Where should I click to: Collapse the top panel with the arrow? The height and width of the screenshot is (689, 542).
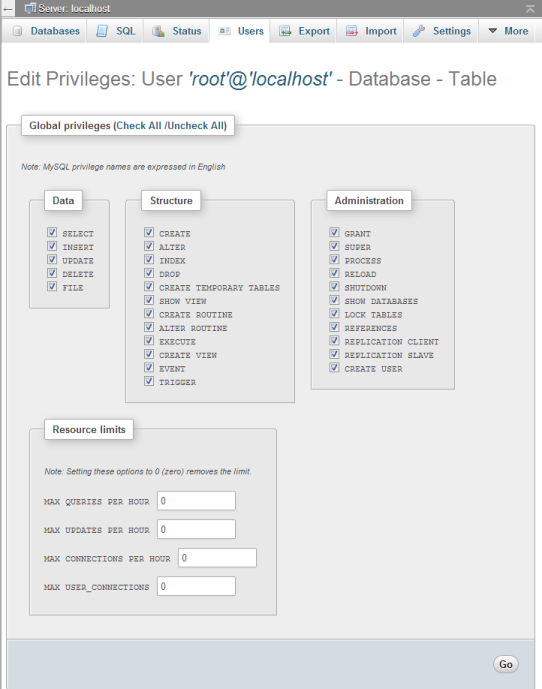click(x=530, y=8)
